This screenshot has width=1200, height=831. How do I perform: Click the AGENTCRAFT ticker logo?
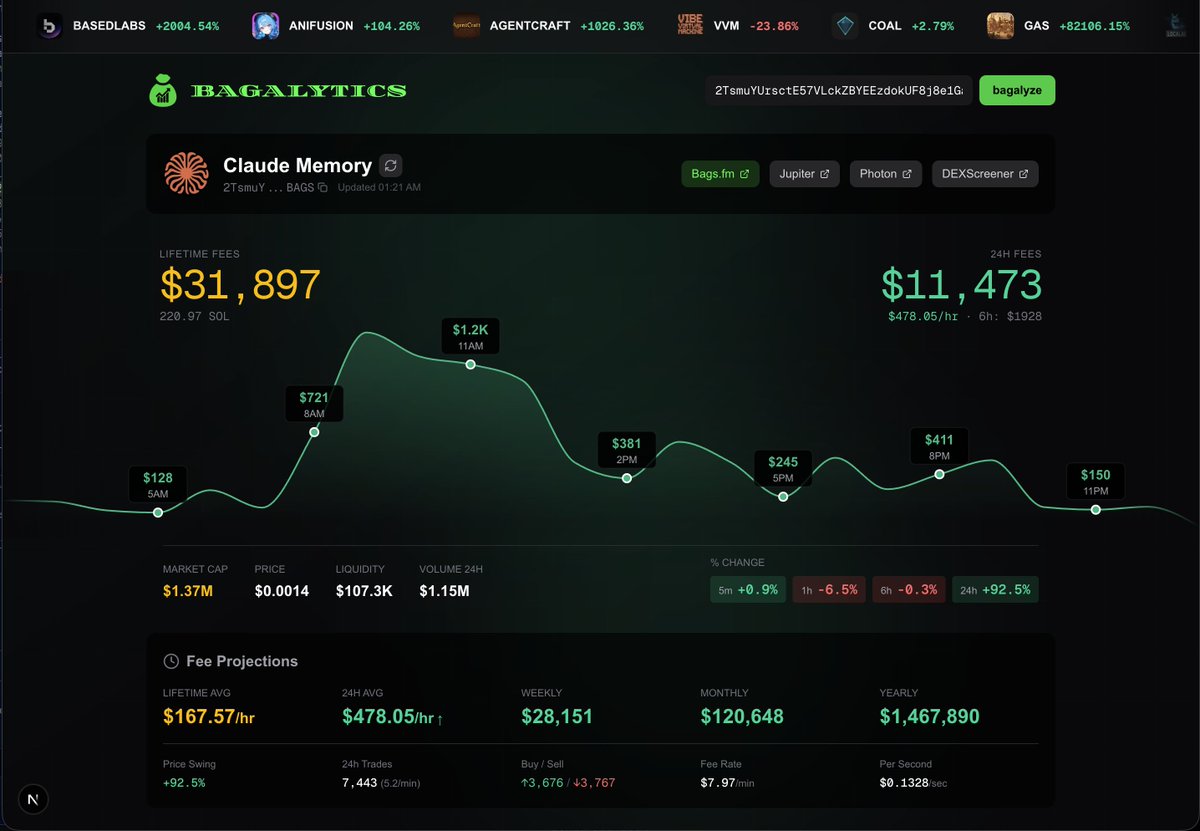465,26
